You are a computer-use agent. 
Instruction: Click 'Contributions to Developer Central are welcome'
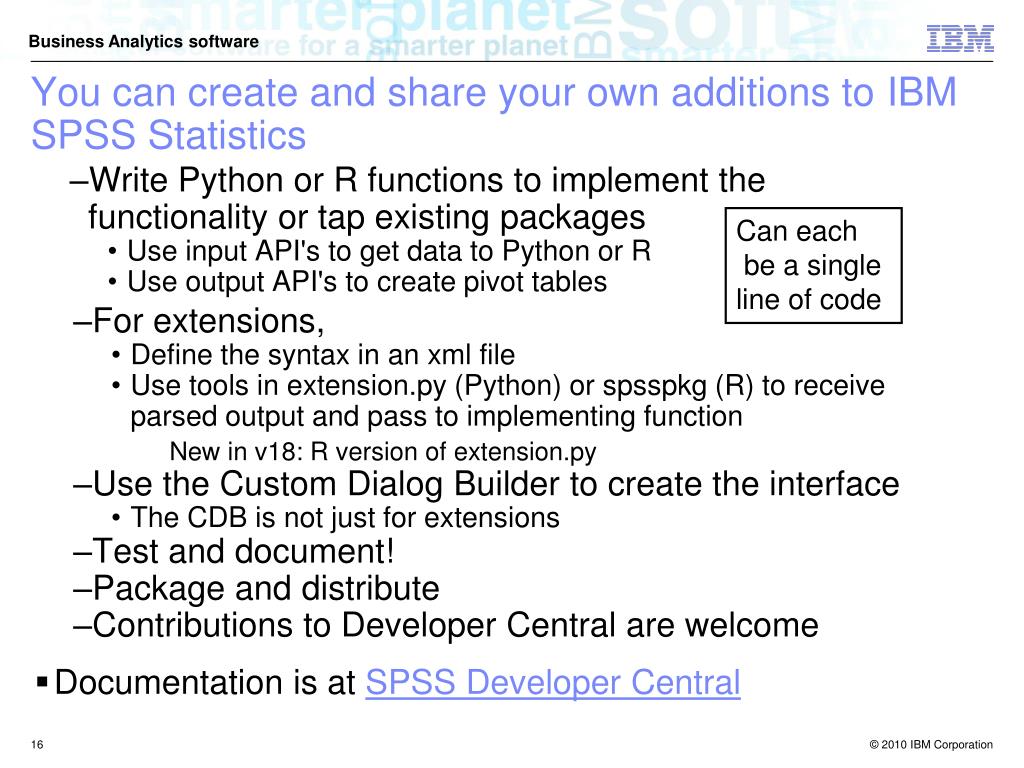click(446, 625)
